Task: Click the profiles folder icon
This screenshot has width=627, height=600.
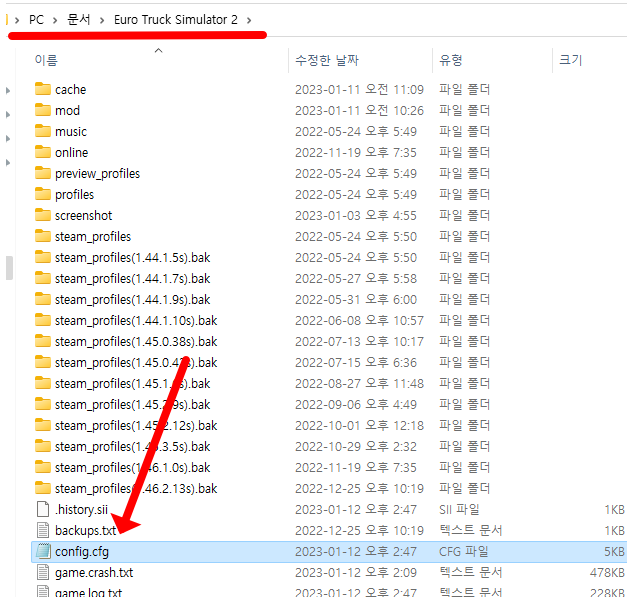Action: pyautogui.click(x=42, y=194)
